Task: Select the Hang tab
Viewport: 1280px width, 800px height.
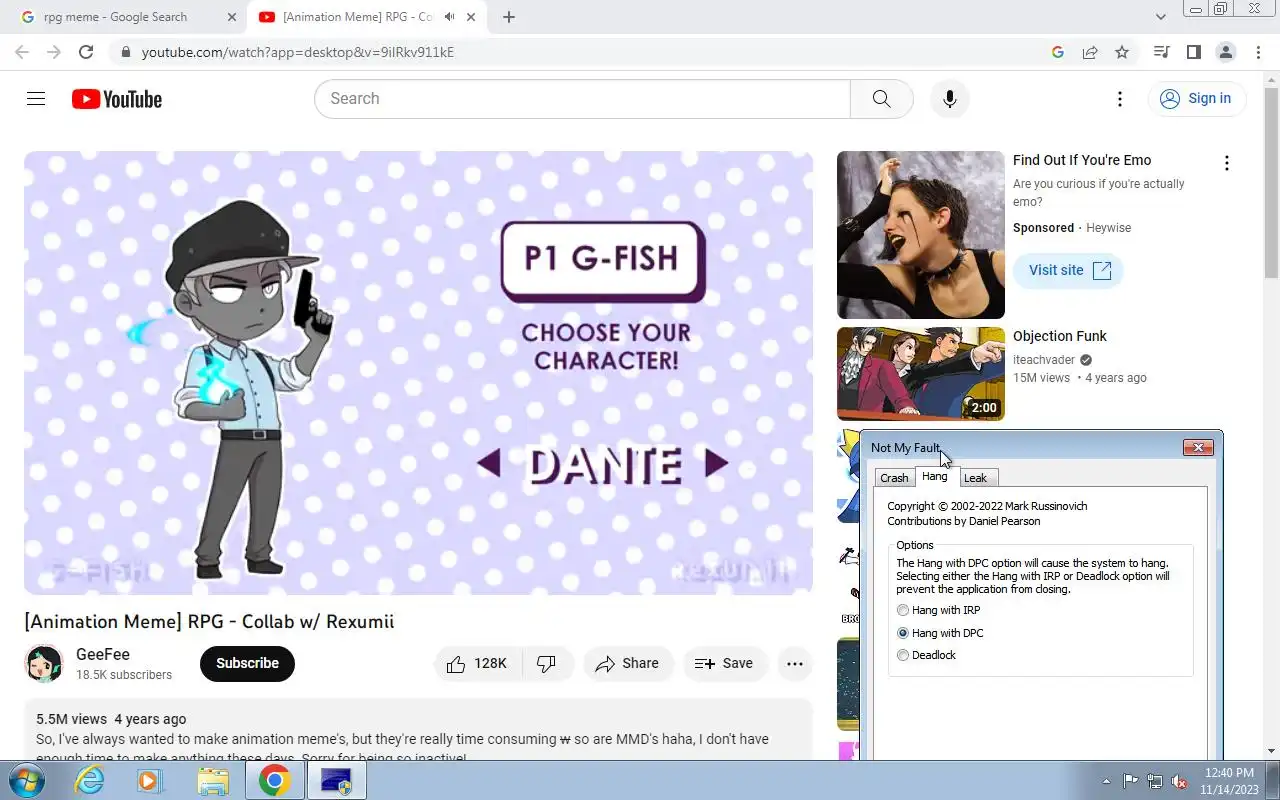Action: 935,476
